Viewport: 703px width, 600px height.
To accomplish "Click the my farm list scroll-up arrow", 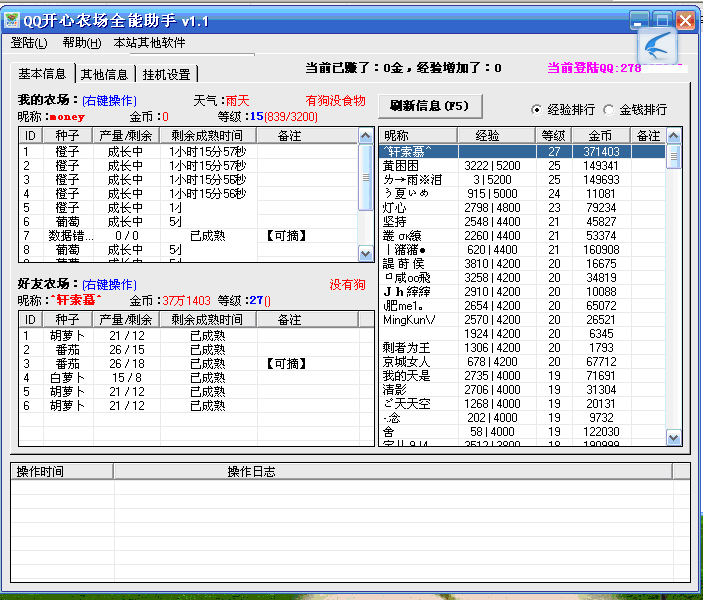I will point(366,136).
